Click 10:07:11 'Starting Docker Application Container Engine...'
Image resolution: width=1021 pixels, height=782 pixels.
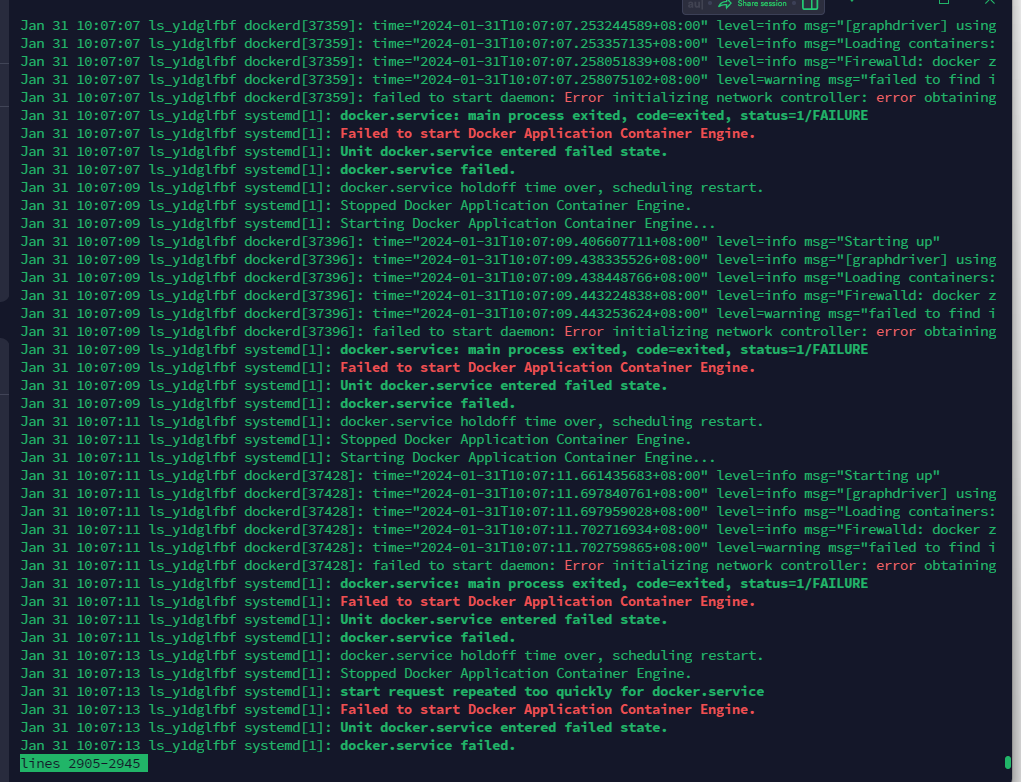tap(527, 458)
